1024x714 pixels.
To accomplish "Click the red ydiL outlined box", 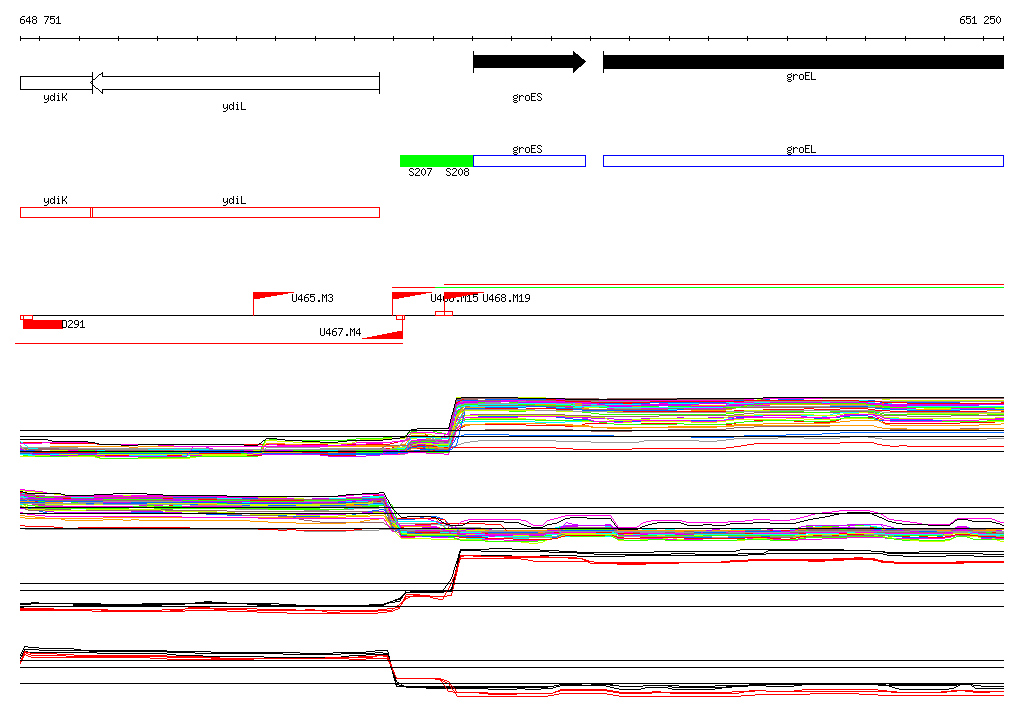I will click(236, 212).
